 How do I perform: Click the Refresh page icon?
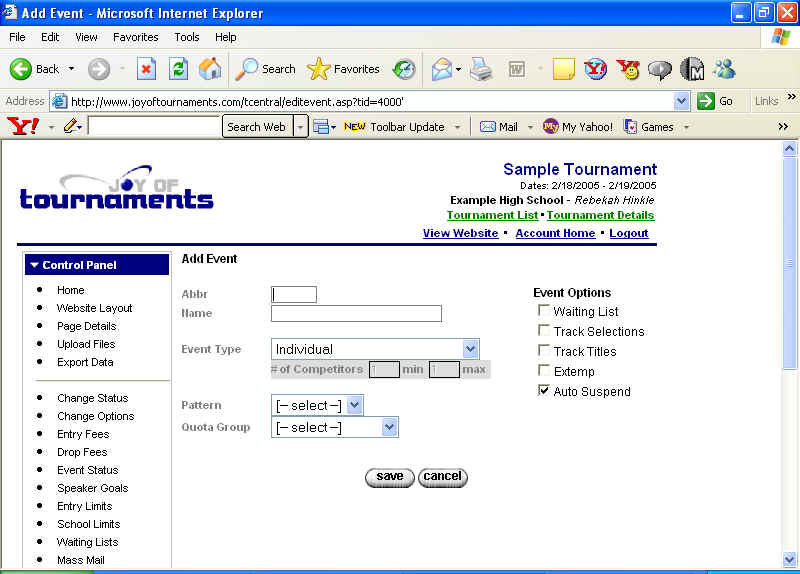178,69
